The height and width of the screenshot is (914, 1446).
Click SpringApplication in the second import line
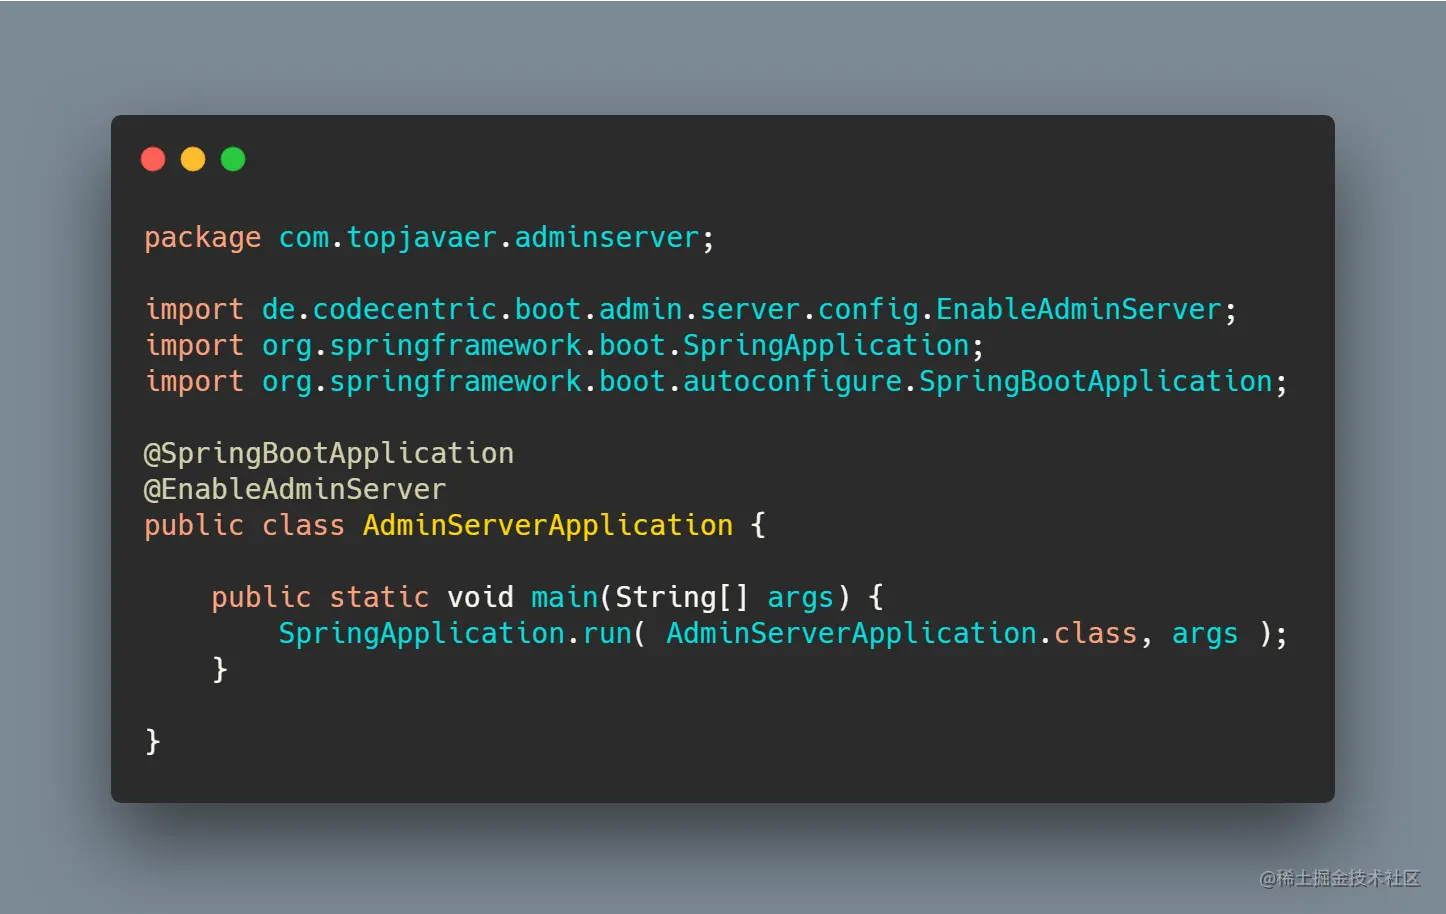coord(826,345)
